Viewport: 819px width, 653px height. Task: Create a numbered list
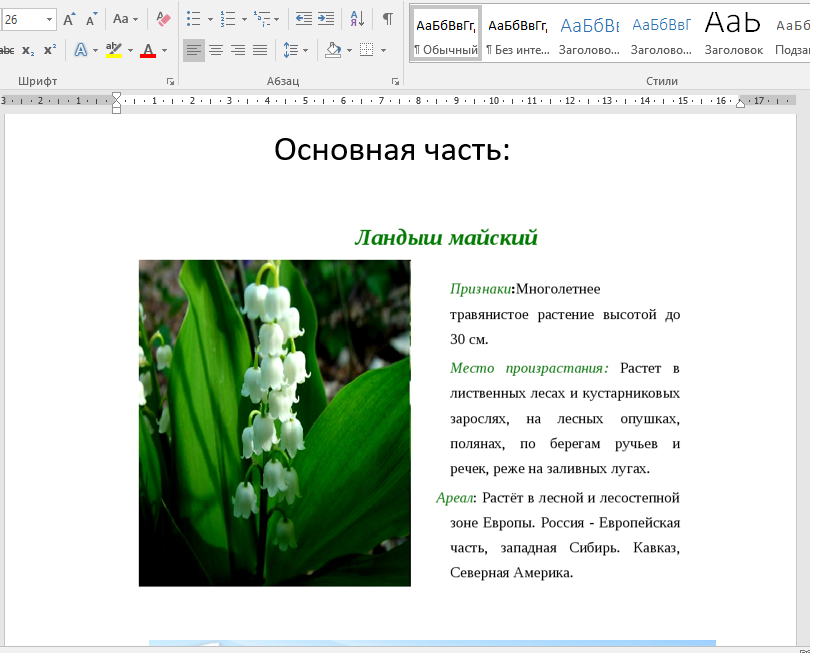(228, 19)
